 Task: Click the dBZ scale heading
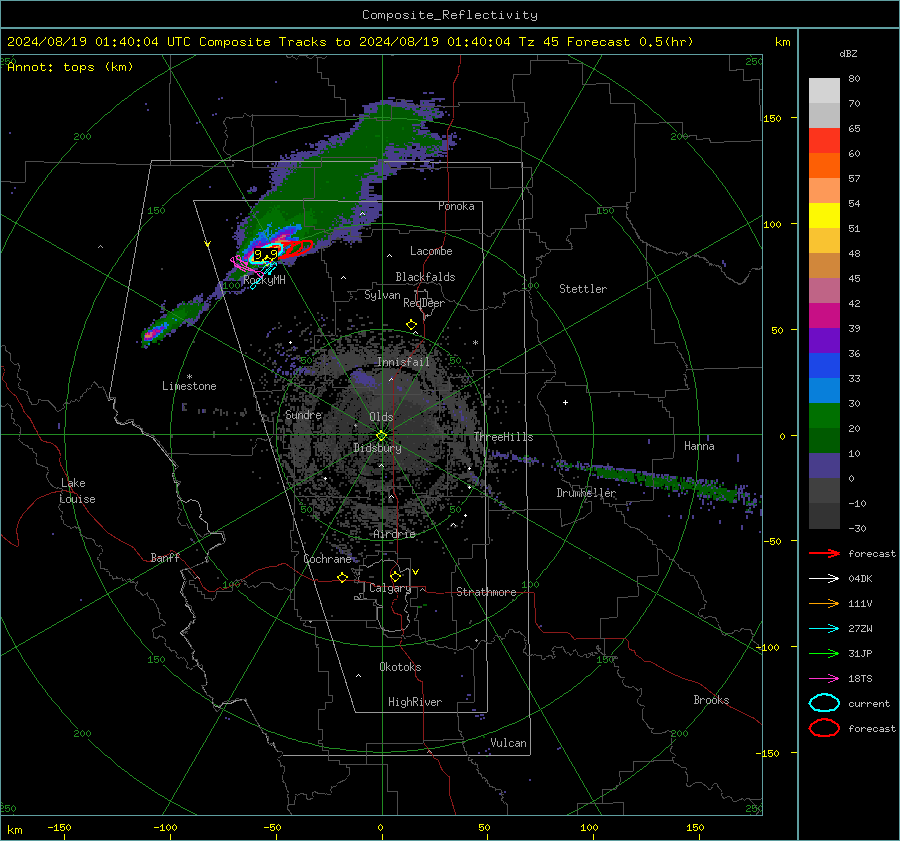(848, 53)
